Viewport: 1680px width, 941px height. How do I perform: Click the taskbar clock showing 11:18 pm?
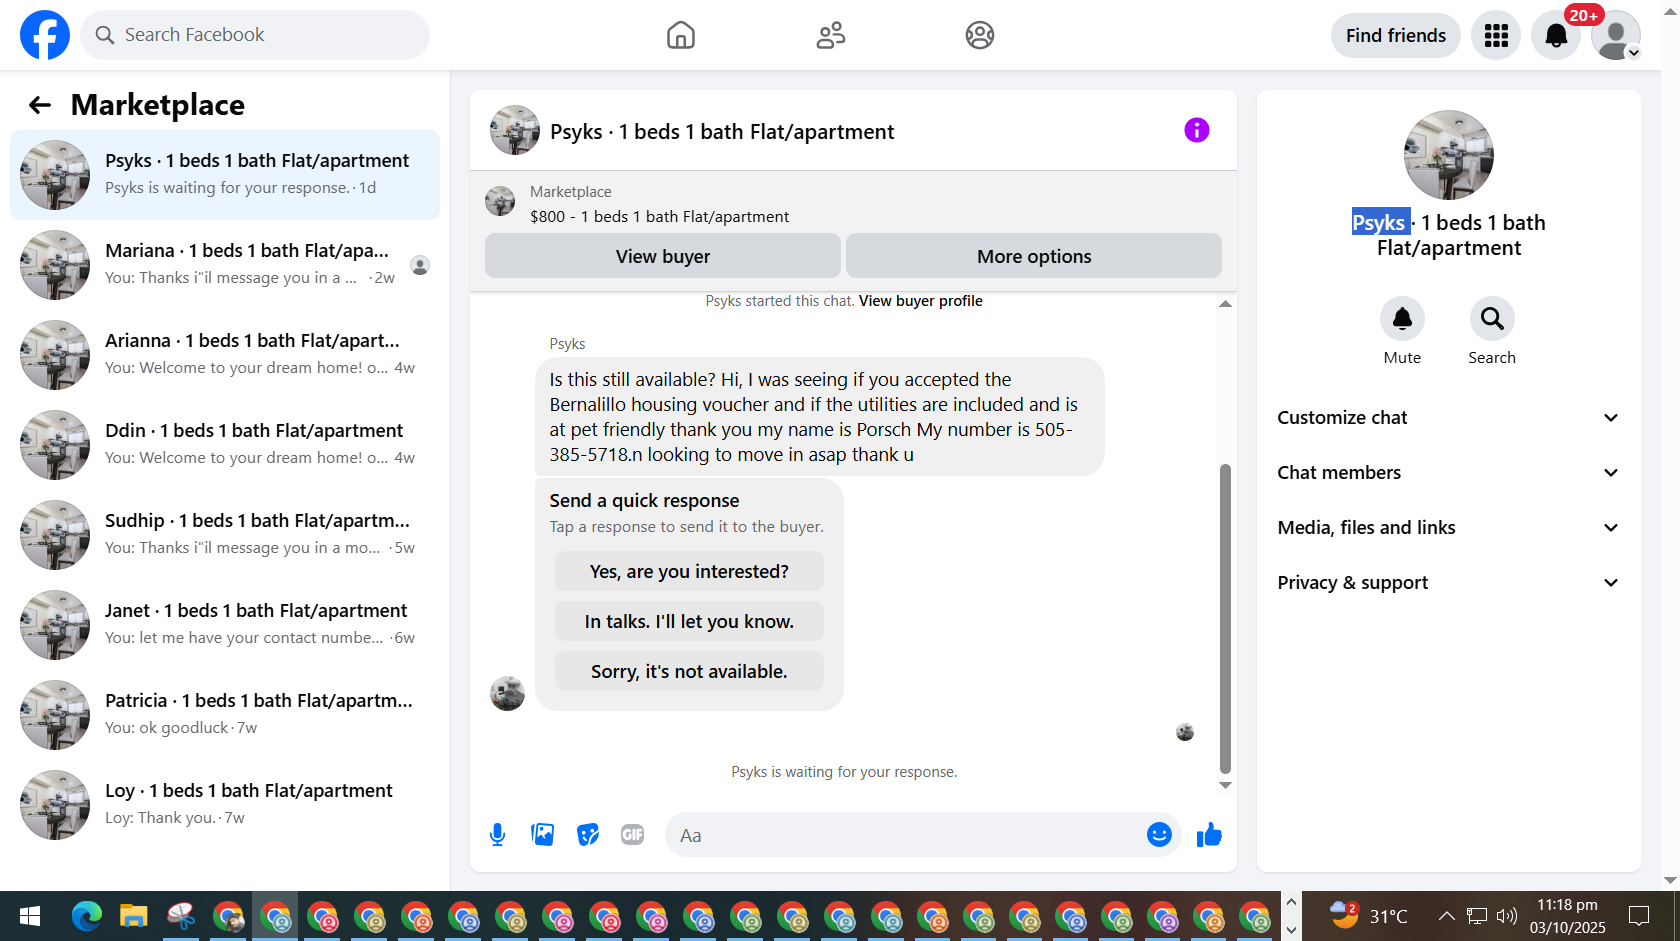click(x=1567, y=916)
